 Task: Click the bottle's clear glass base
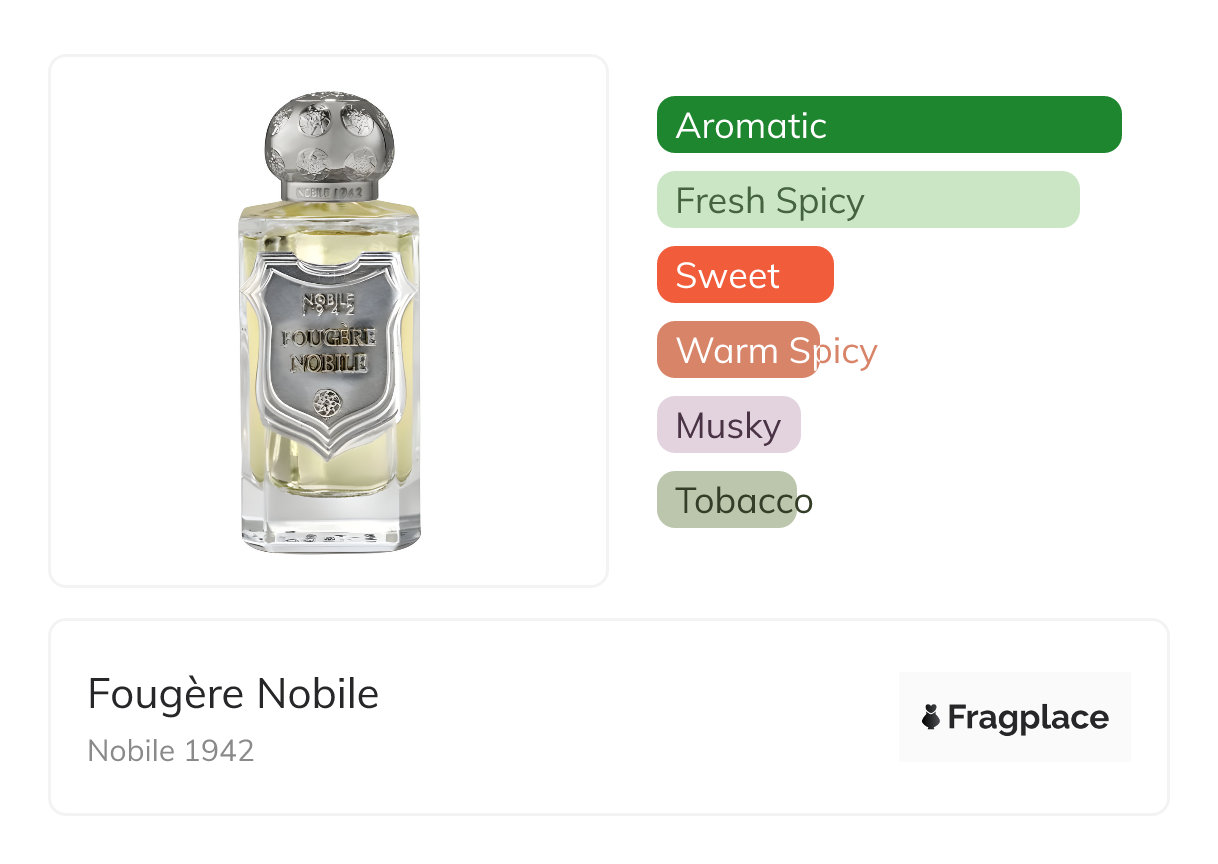(x=330, y=525)
